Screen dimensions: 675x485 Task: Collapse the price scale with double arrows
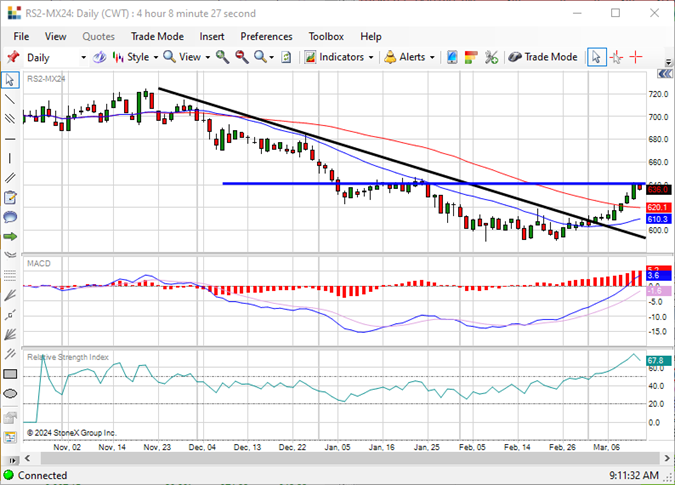point(665,74)
